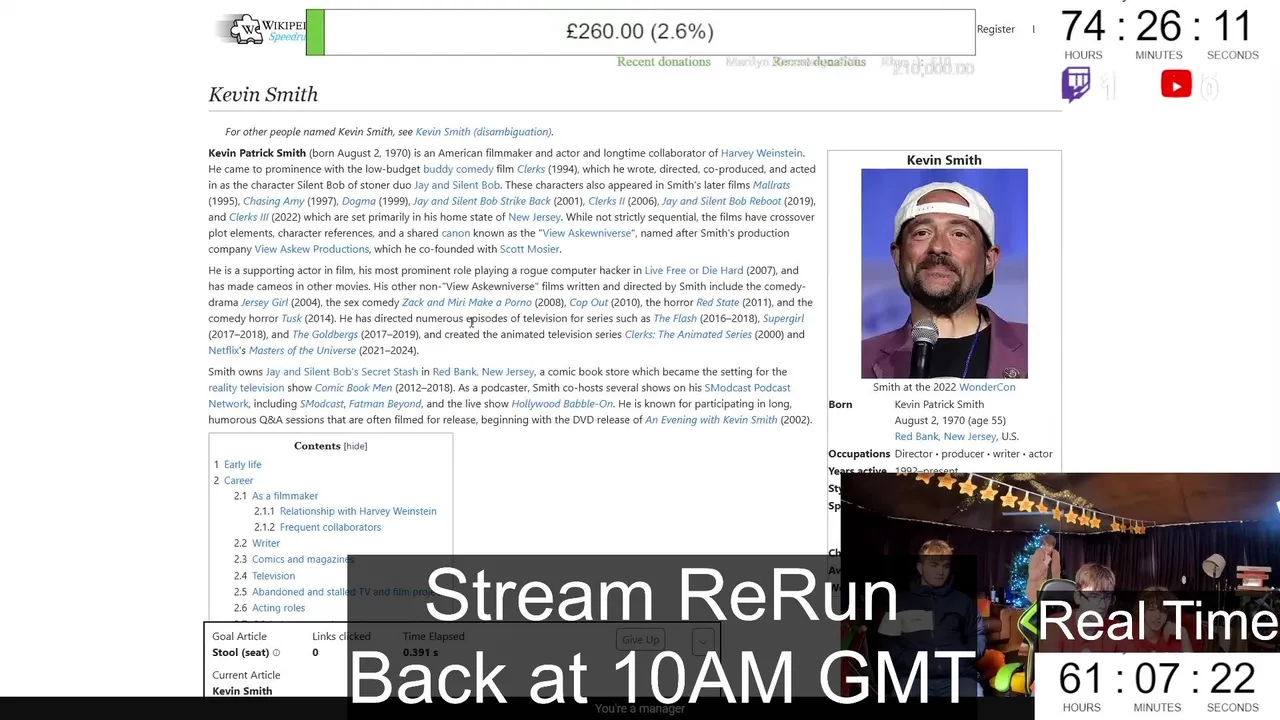Open Jay and Silent Bob Reboot link
This screenshot has height=720, width=1280.
coord(721,201)
